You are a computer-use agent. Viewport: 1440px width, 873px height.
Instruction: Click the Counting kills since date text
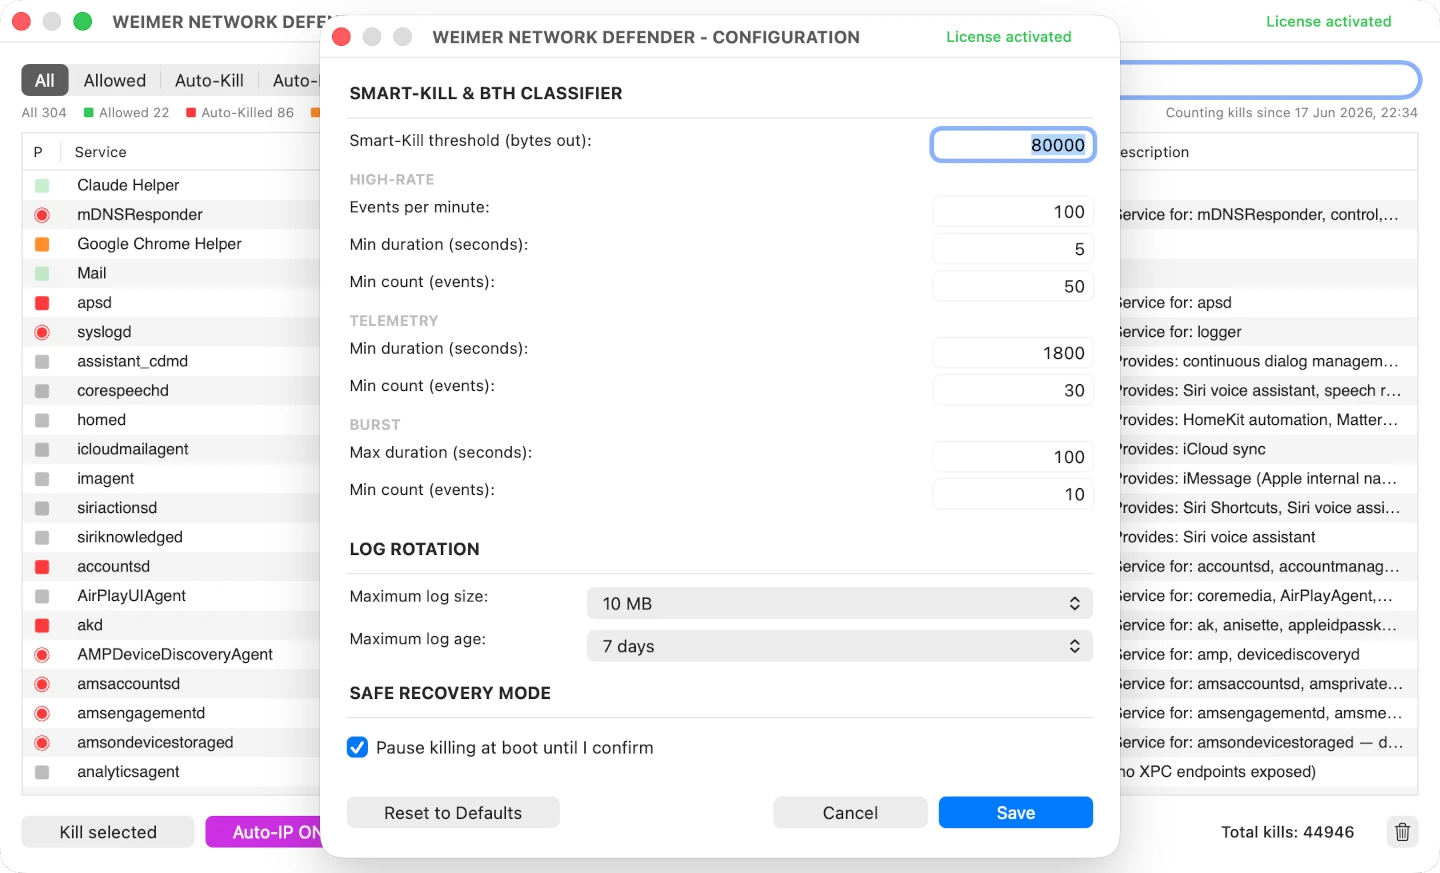click(1291, 113)
